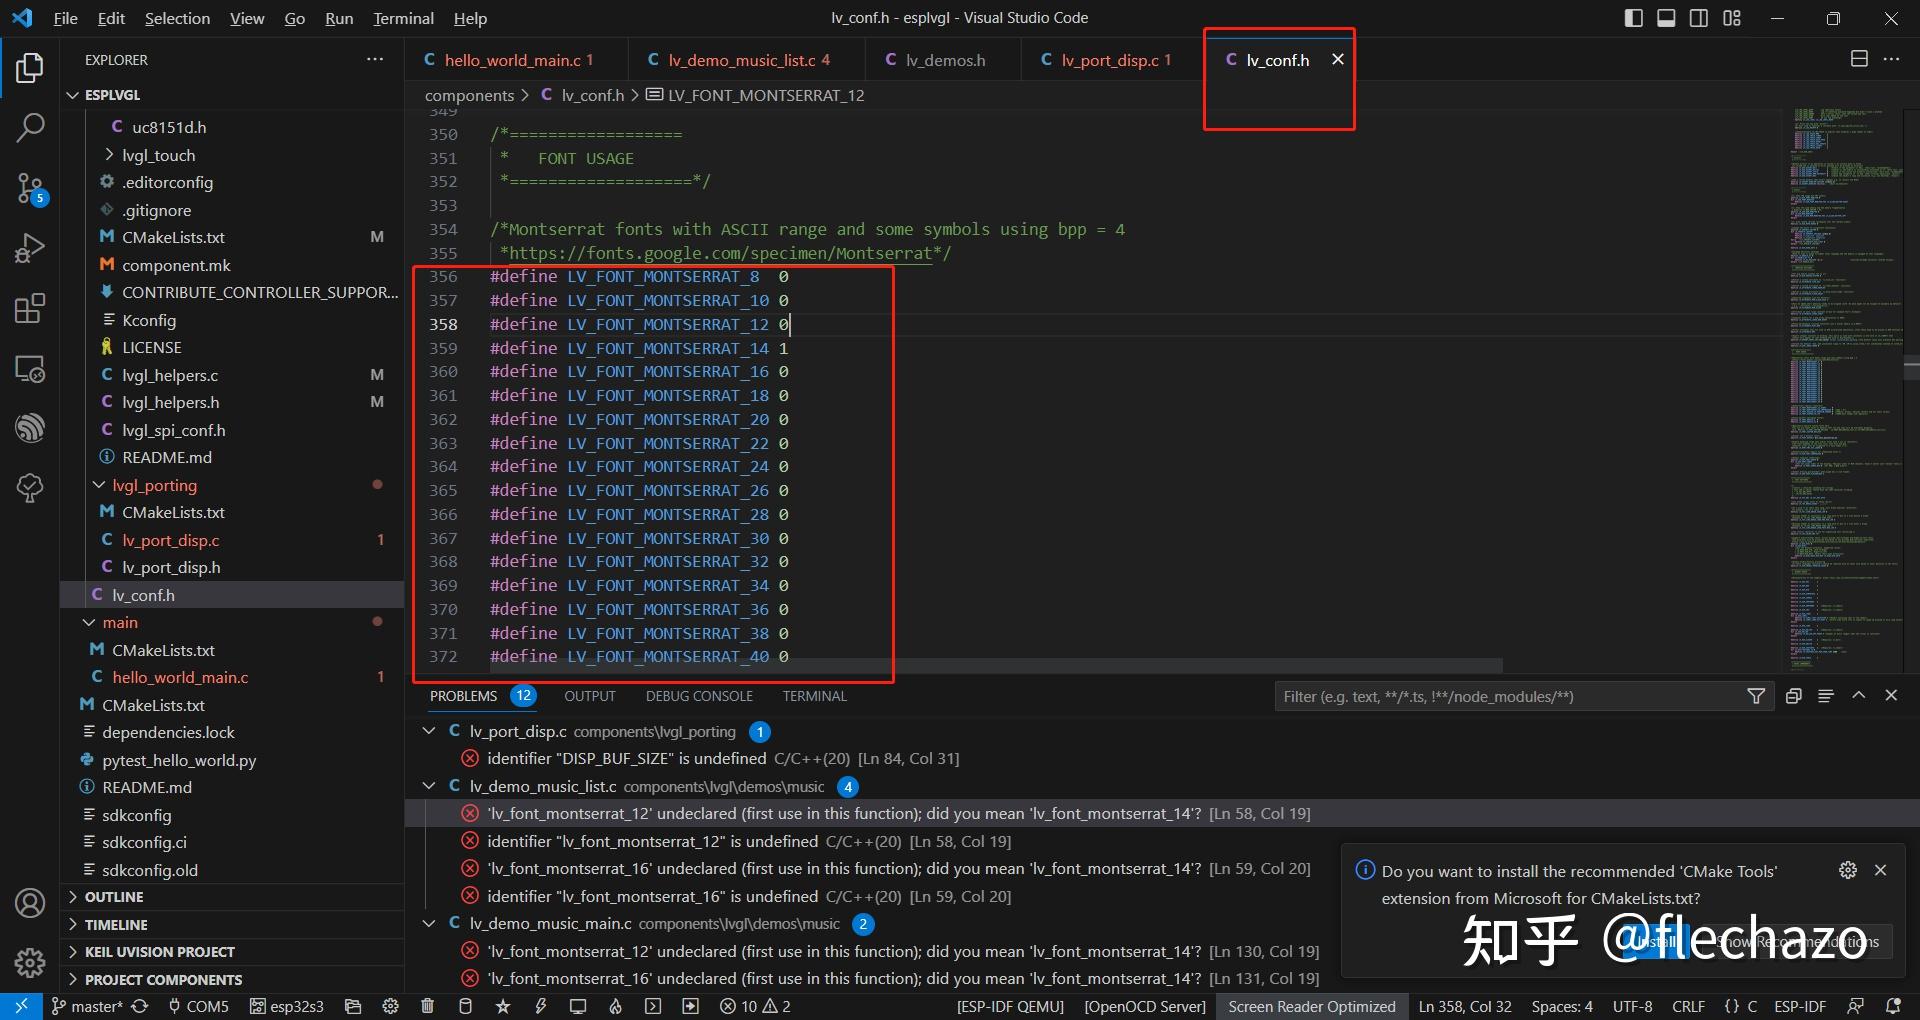
Task: Collapse lv_demo_music_main.c problems group
Action: [430, 923]
